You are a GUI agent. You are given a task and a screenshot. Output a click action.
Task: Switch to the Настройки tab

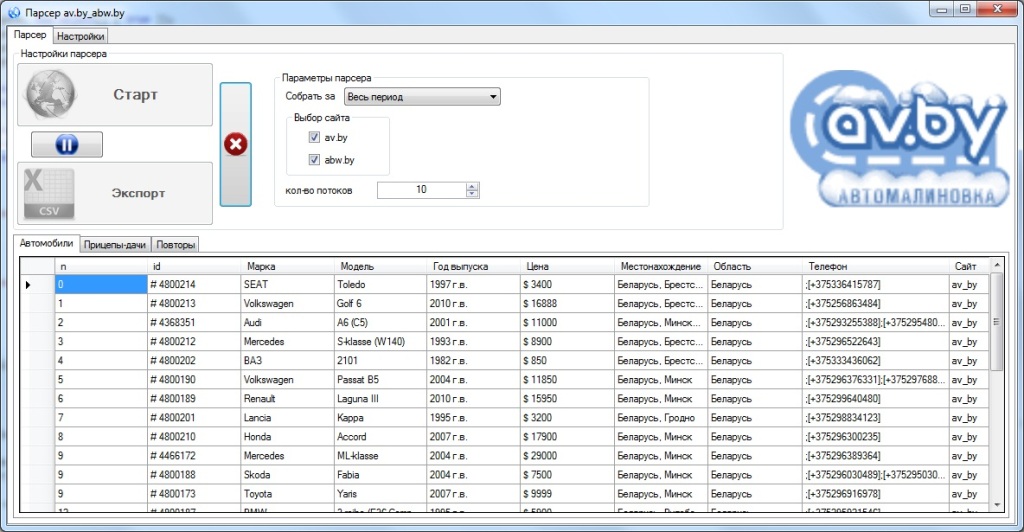(80, 37)
